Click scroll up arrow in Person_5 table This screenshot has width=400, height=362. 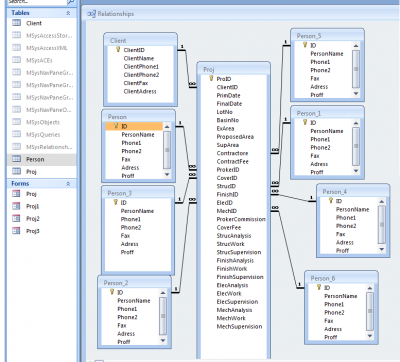point(356,46)
